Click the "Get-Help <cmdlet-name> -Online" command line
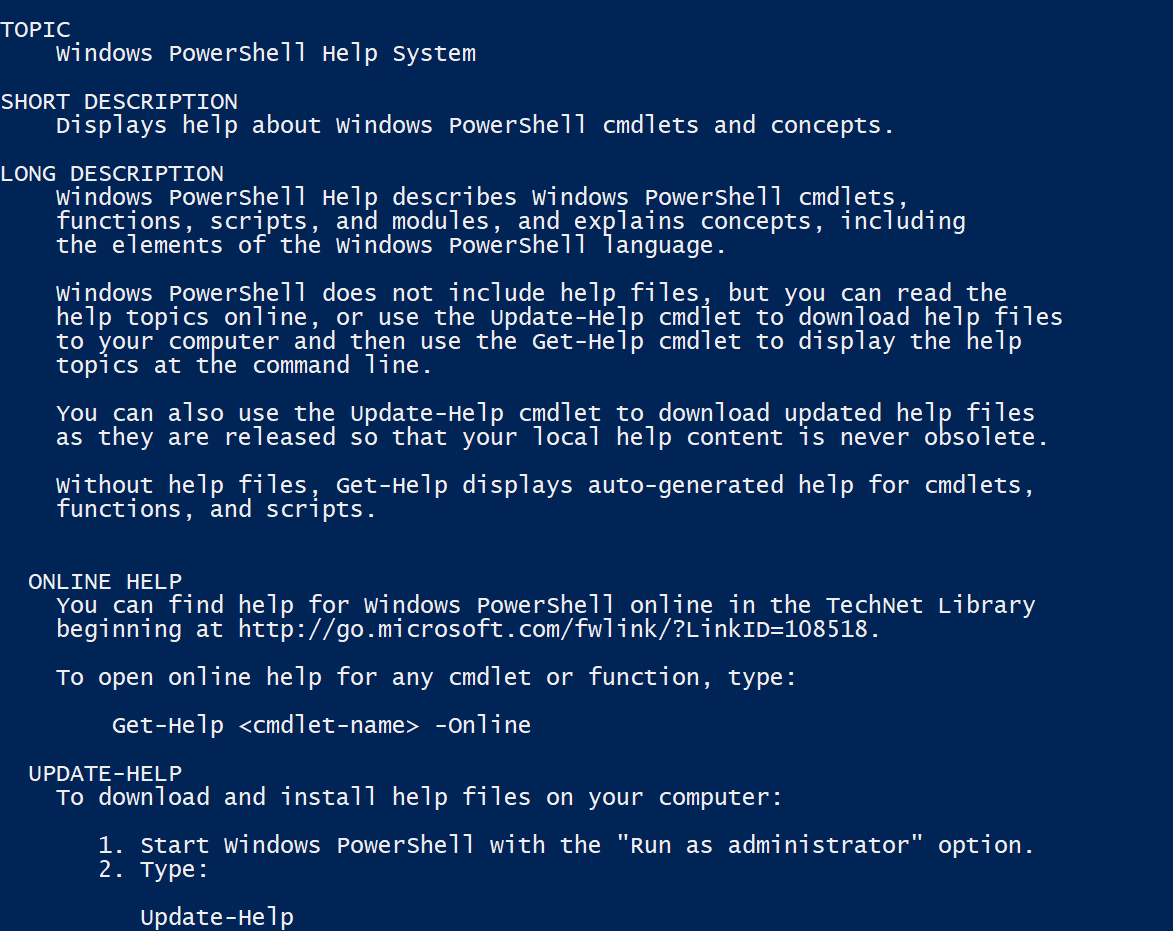Image resolution: width=1173 pixels, height=931 pixels. point(321,726)
